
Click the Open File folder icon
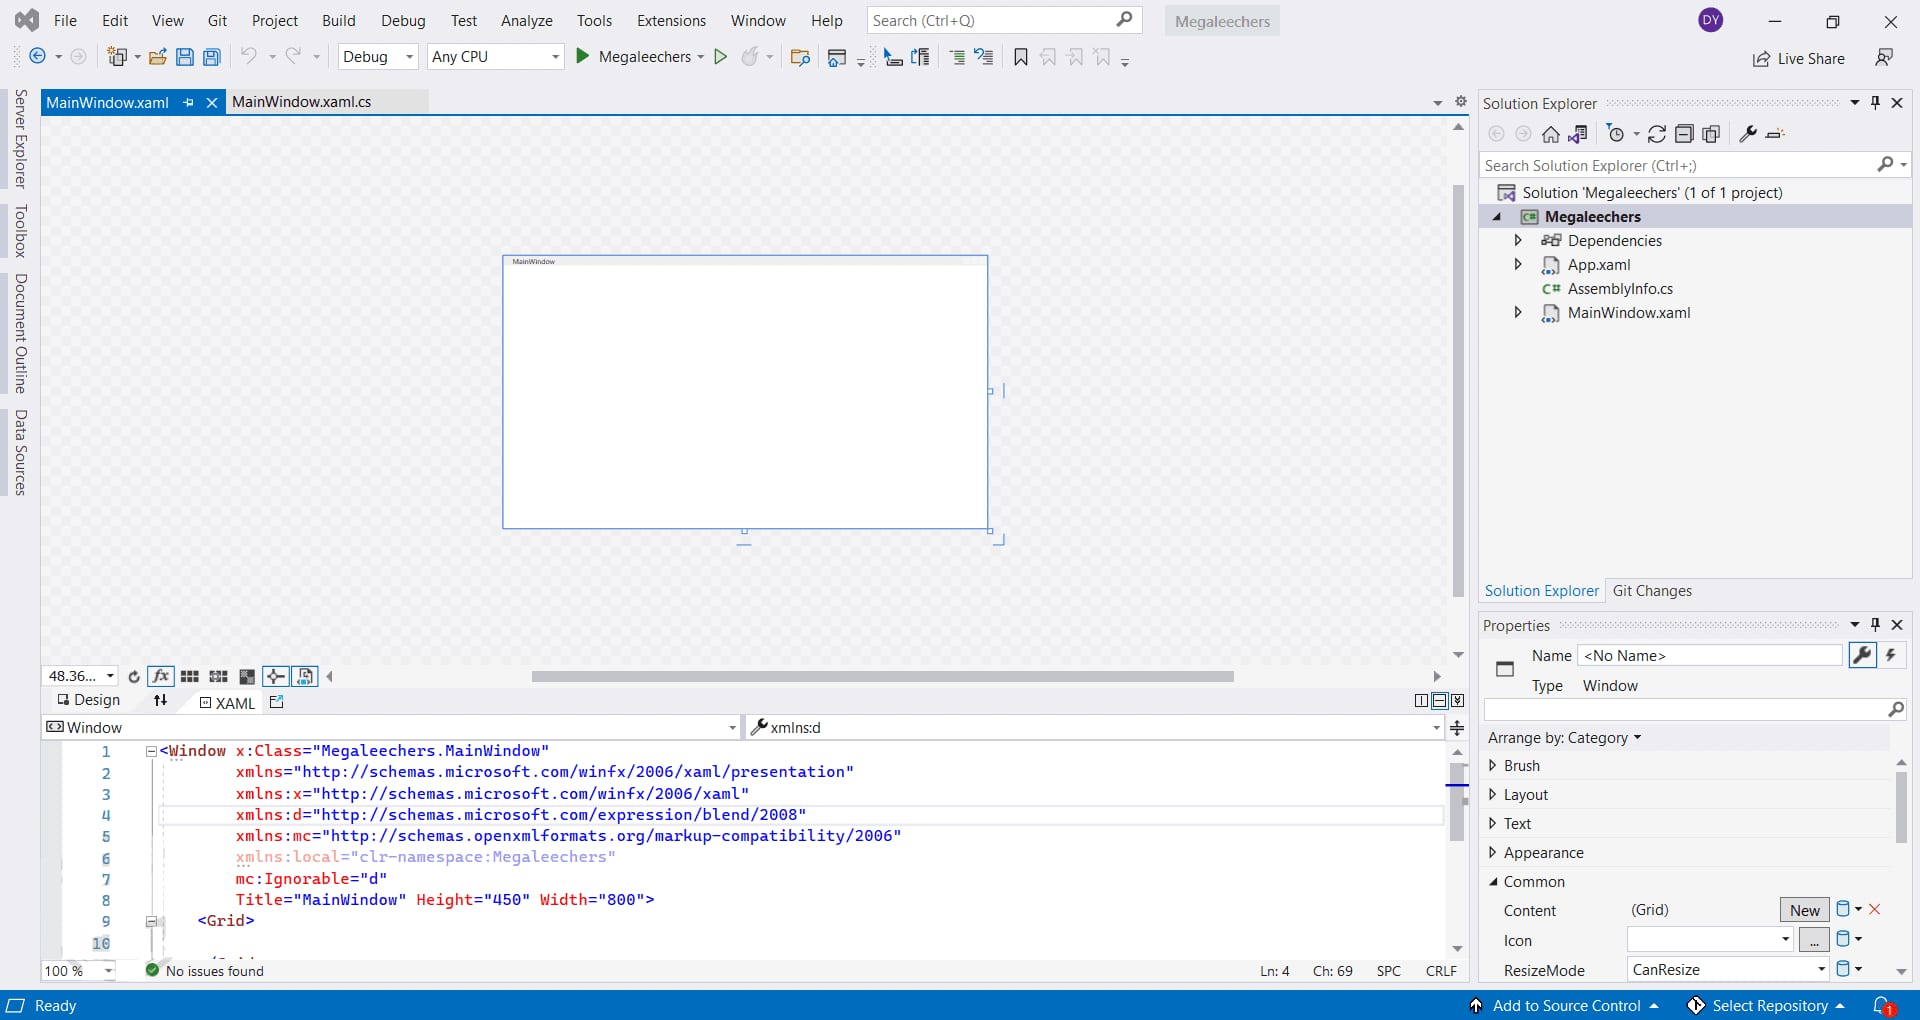158,57
